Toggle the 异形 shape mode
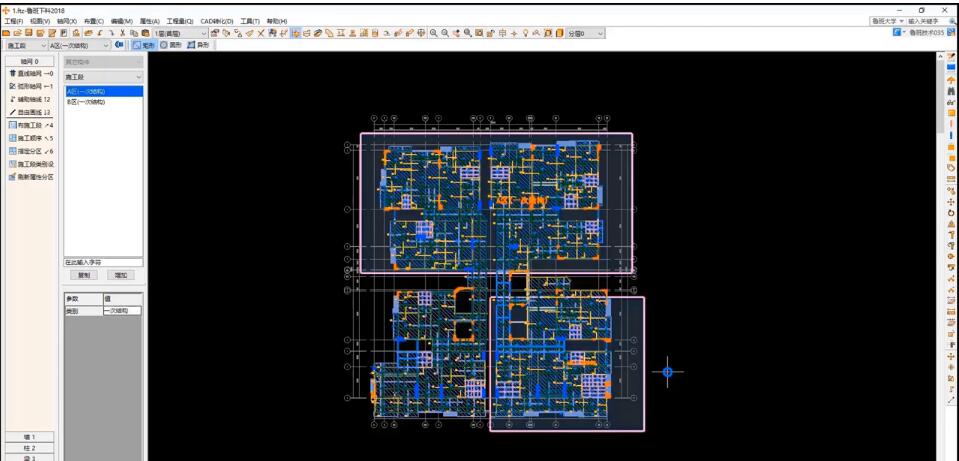959x461 pixels. point(199,45)
